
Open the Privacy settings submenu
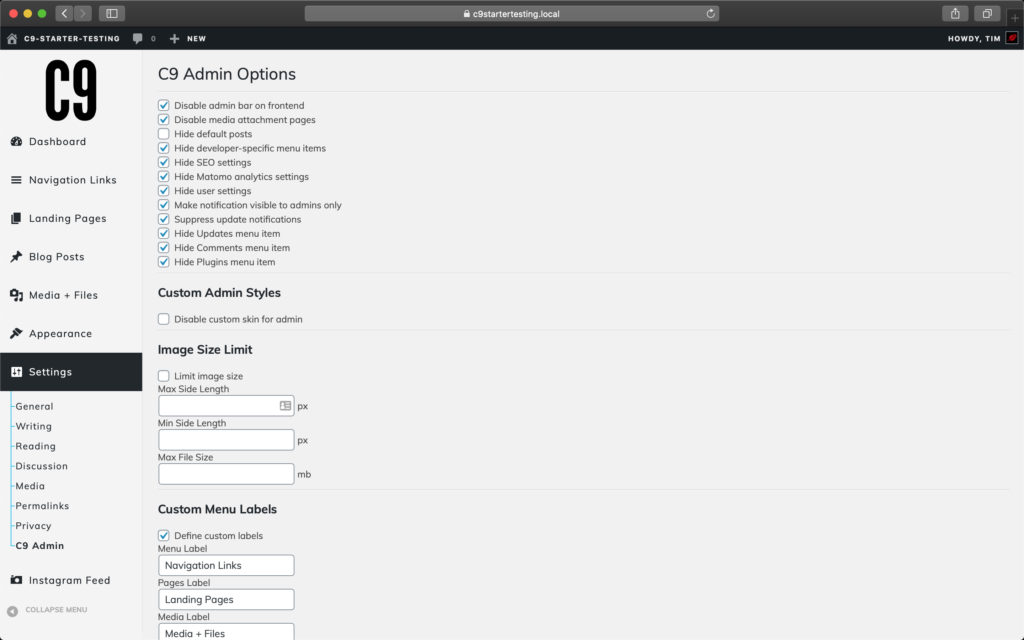[x=33, y=526]
